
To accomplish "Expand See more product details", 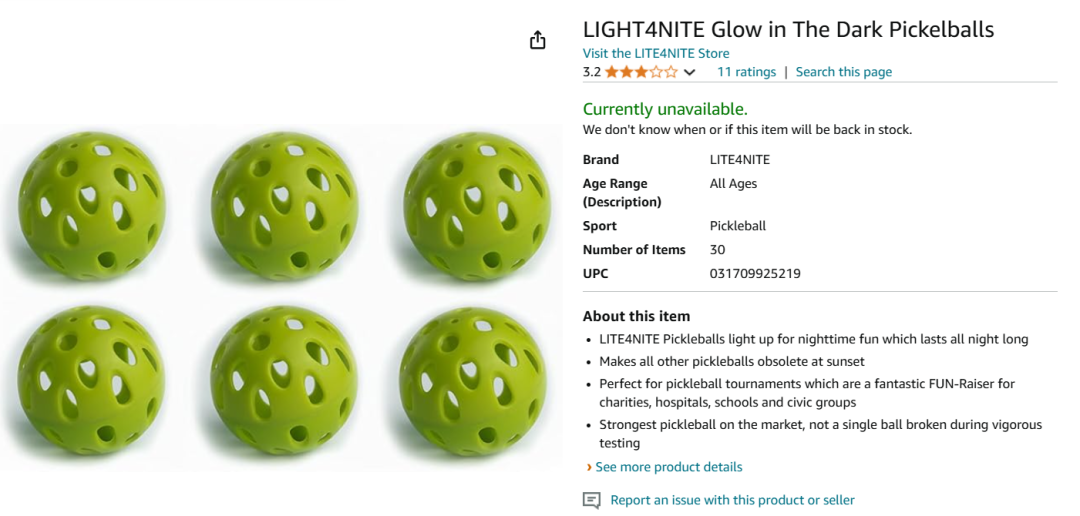I will (669, 467).
